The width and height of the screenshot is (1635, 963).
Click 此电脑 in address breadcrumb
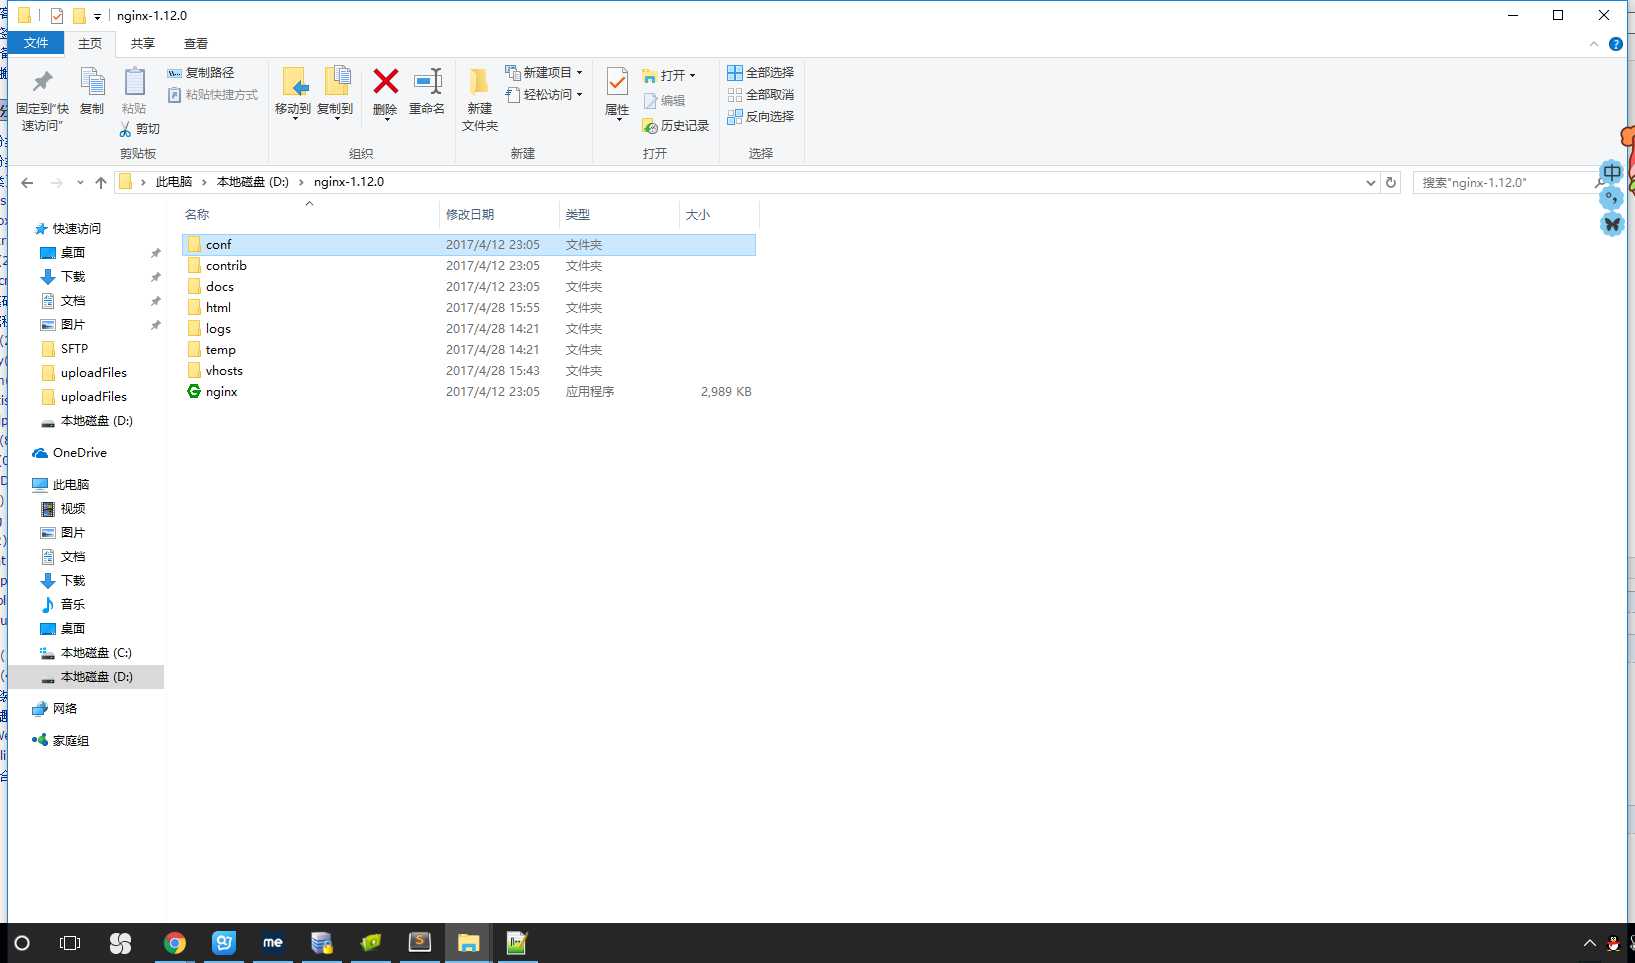174,182
